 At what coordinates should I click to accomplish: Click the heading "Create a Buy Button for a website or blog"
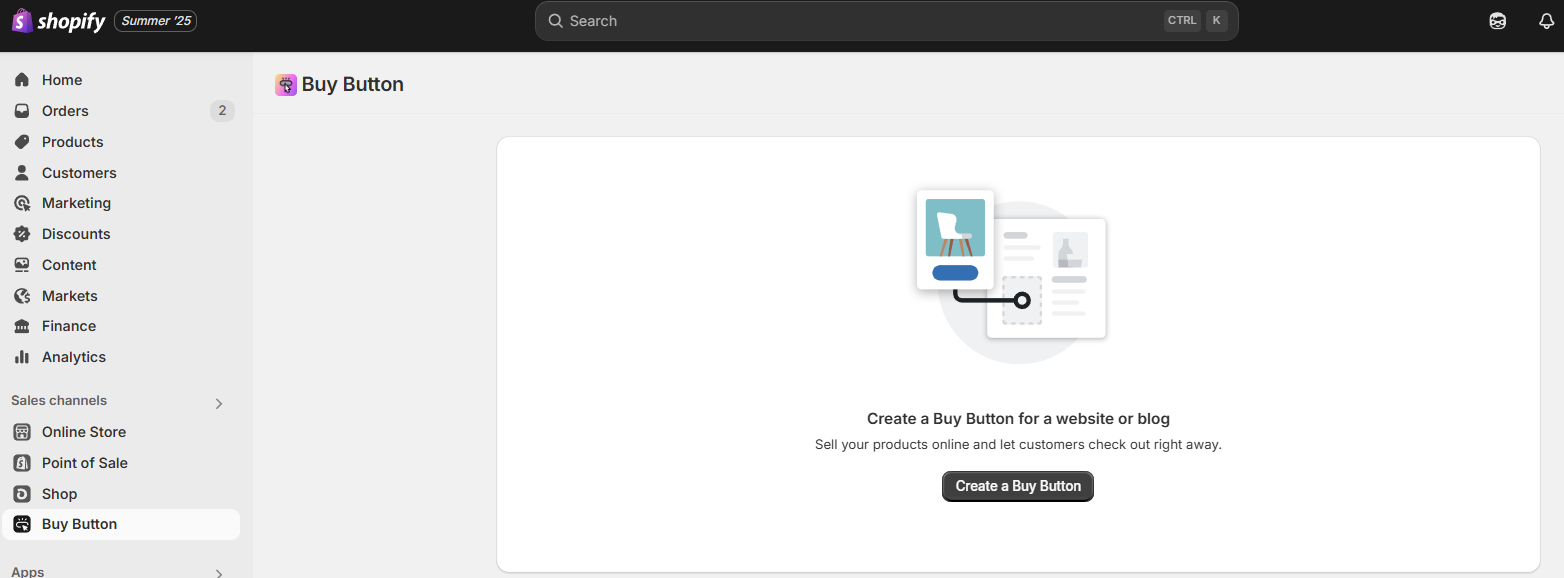point(1018,419)
